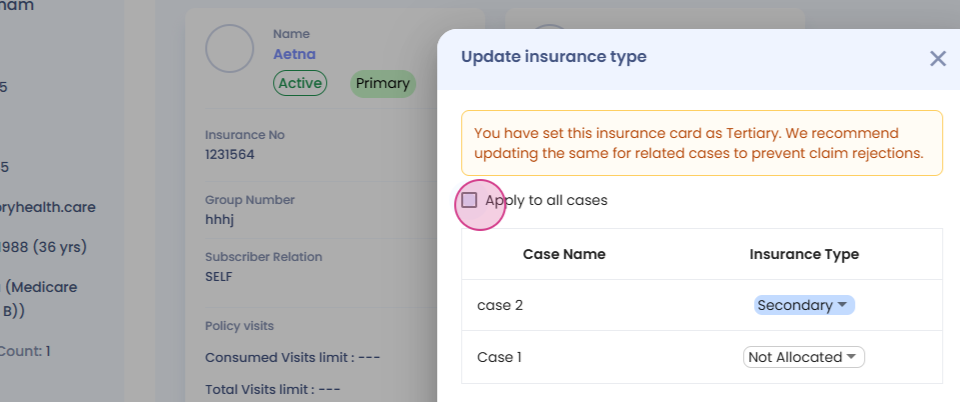The height and width of the screenshot is (402, 960).
Task: Open the Secondary dropdown for case 2
Action: point(804,305)
